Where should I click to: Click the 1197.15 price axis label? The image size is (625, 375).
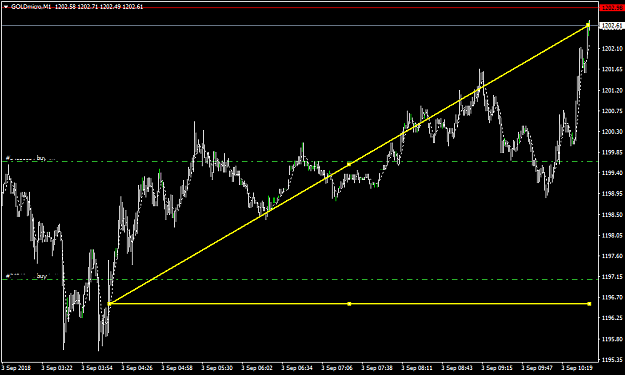click(x=612, y=277)
